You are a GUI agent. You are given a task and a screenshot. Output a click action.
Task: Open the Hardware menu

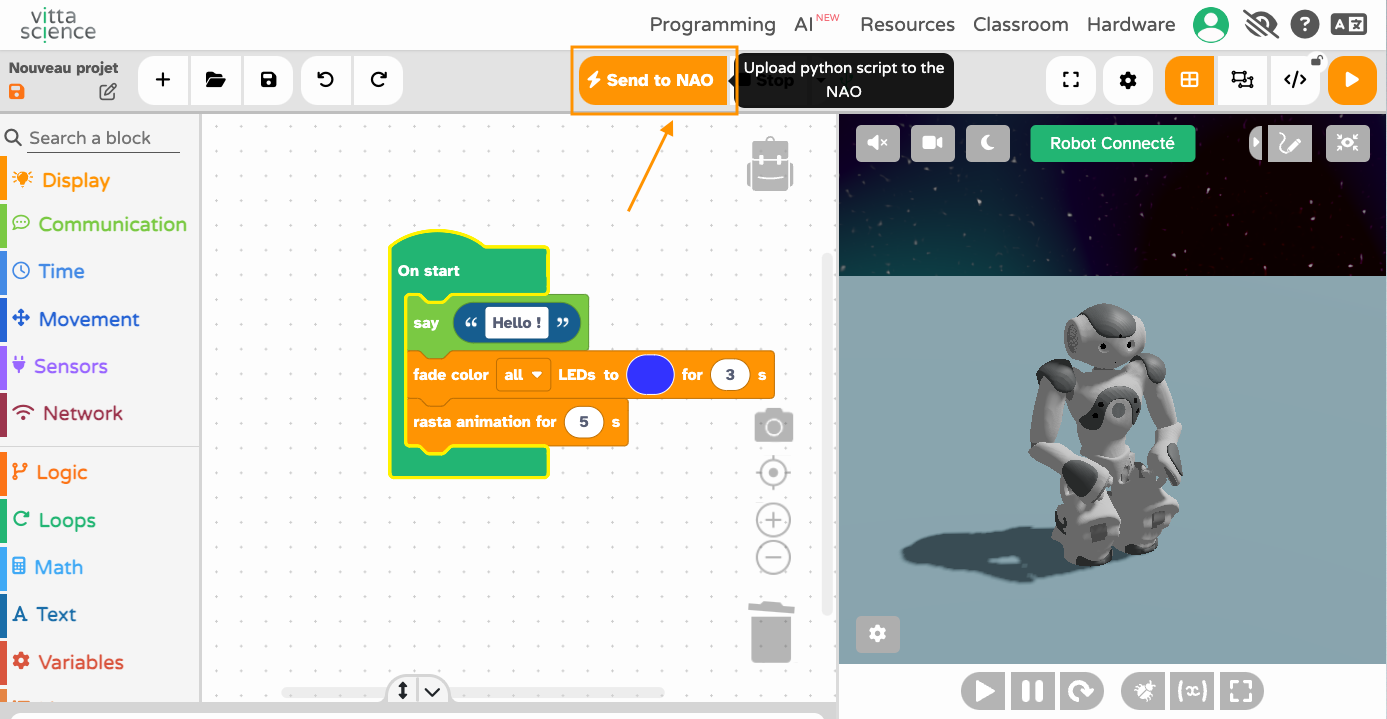(x=1131, y=24)
